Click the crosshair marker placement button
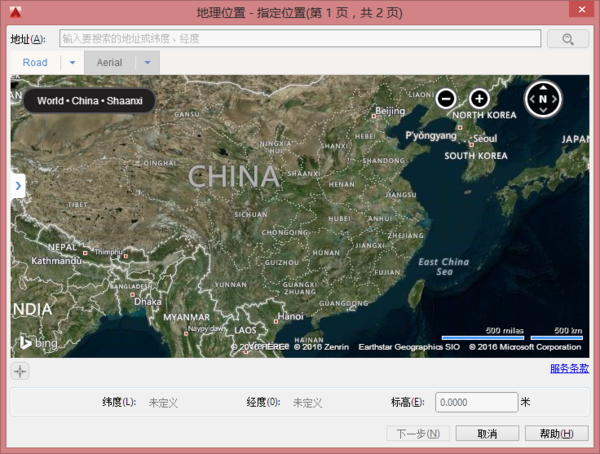 click(20, 371)
